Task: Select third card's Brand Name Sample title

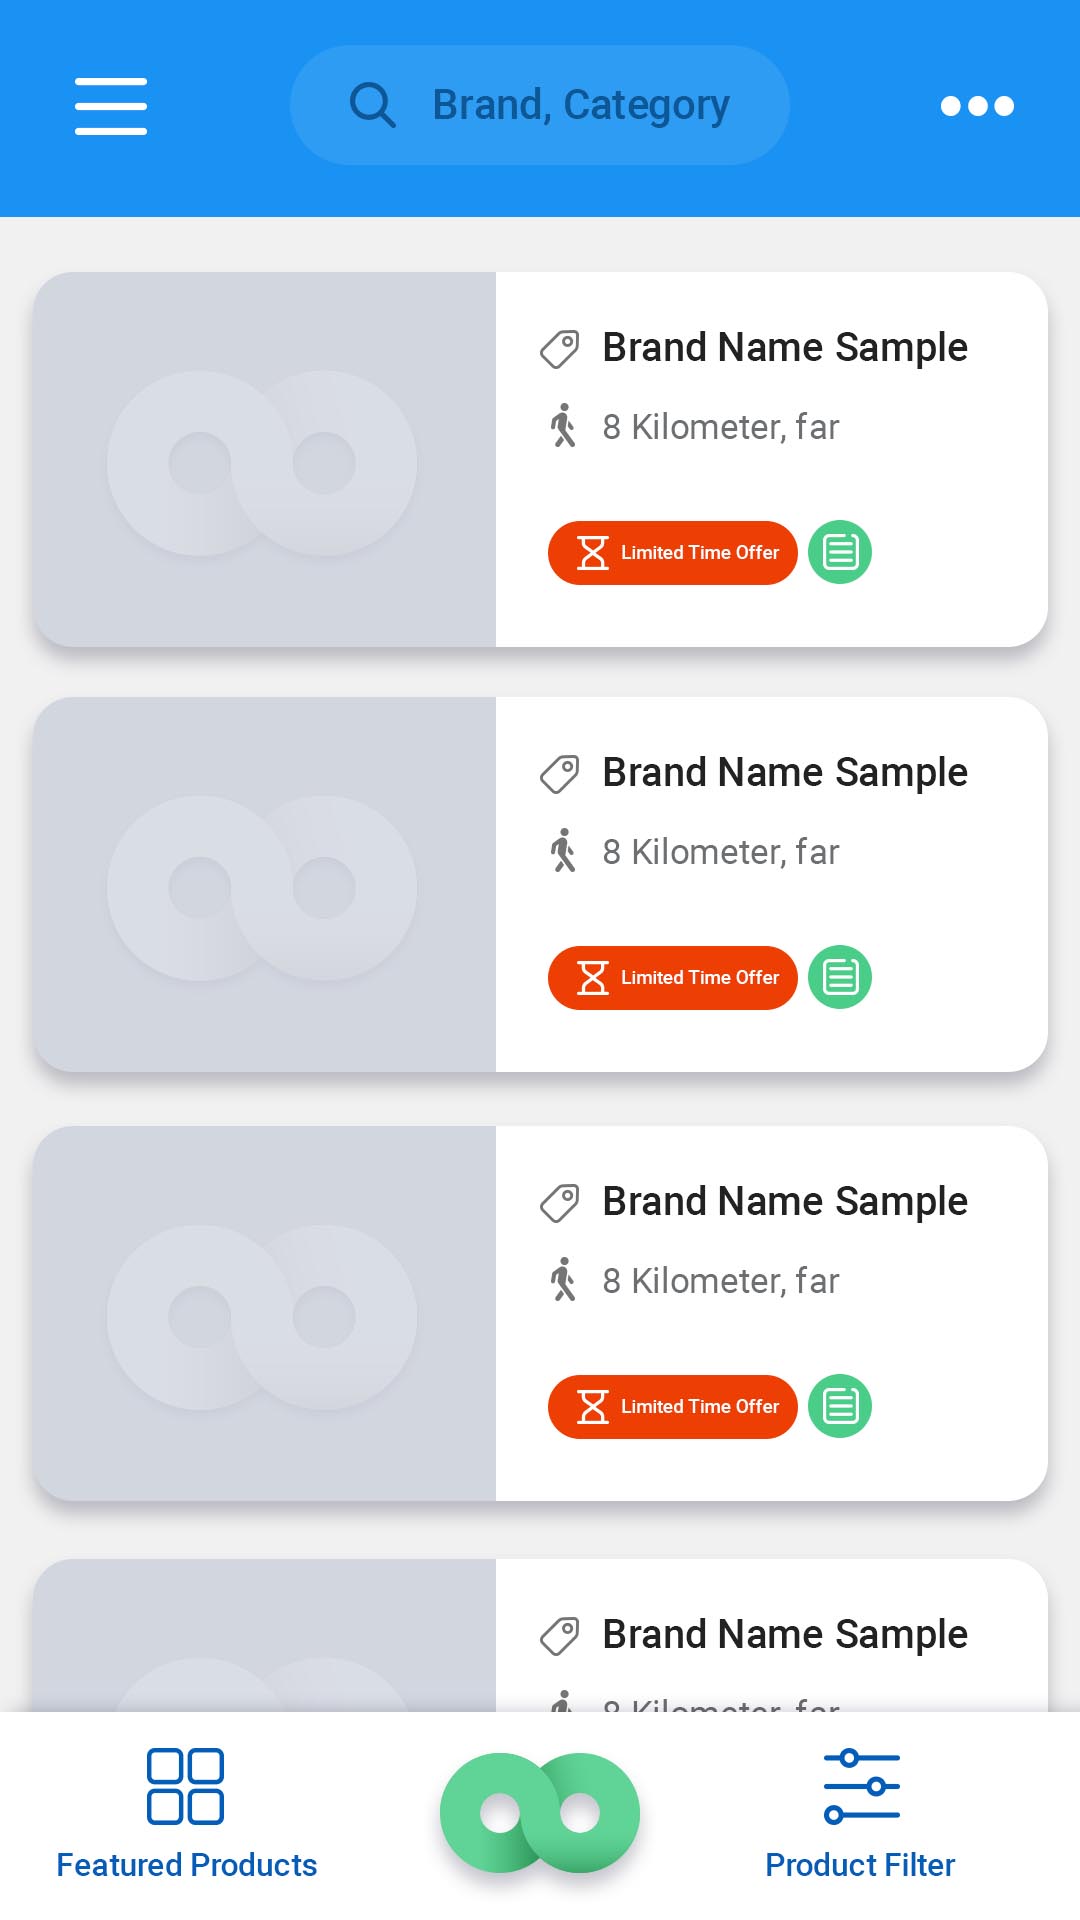Action: (785, 1201)
